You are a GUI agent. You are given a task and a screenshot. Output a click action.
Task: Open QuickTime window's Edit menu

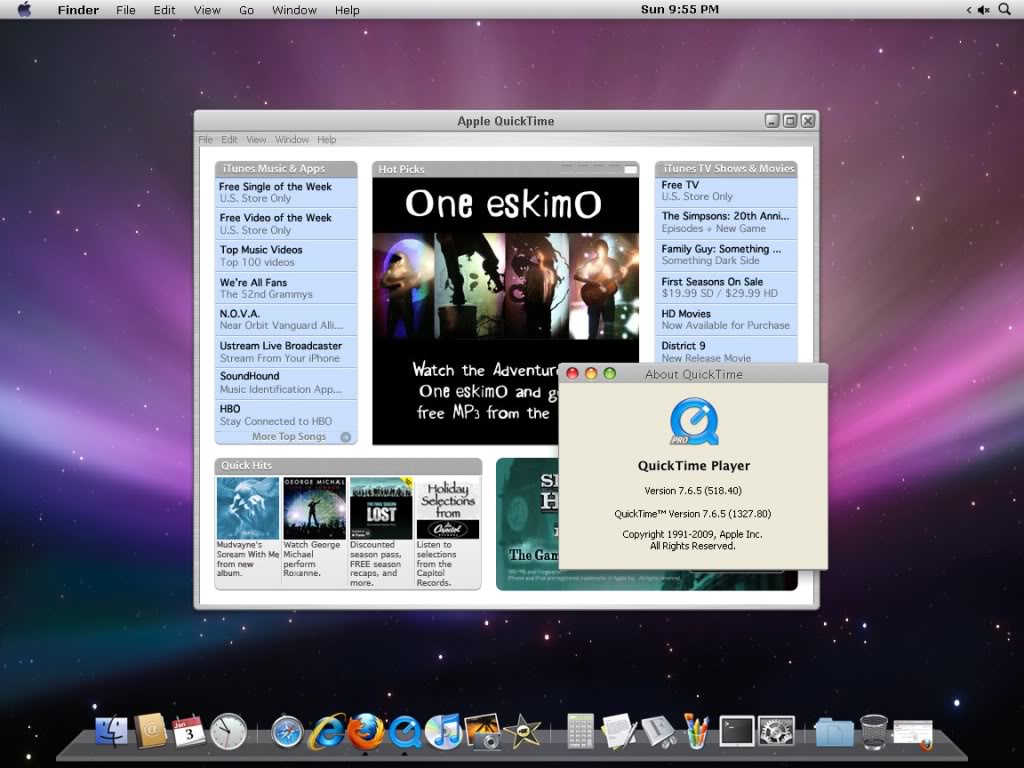pos(229,140)
